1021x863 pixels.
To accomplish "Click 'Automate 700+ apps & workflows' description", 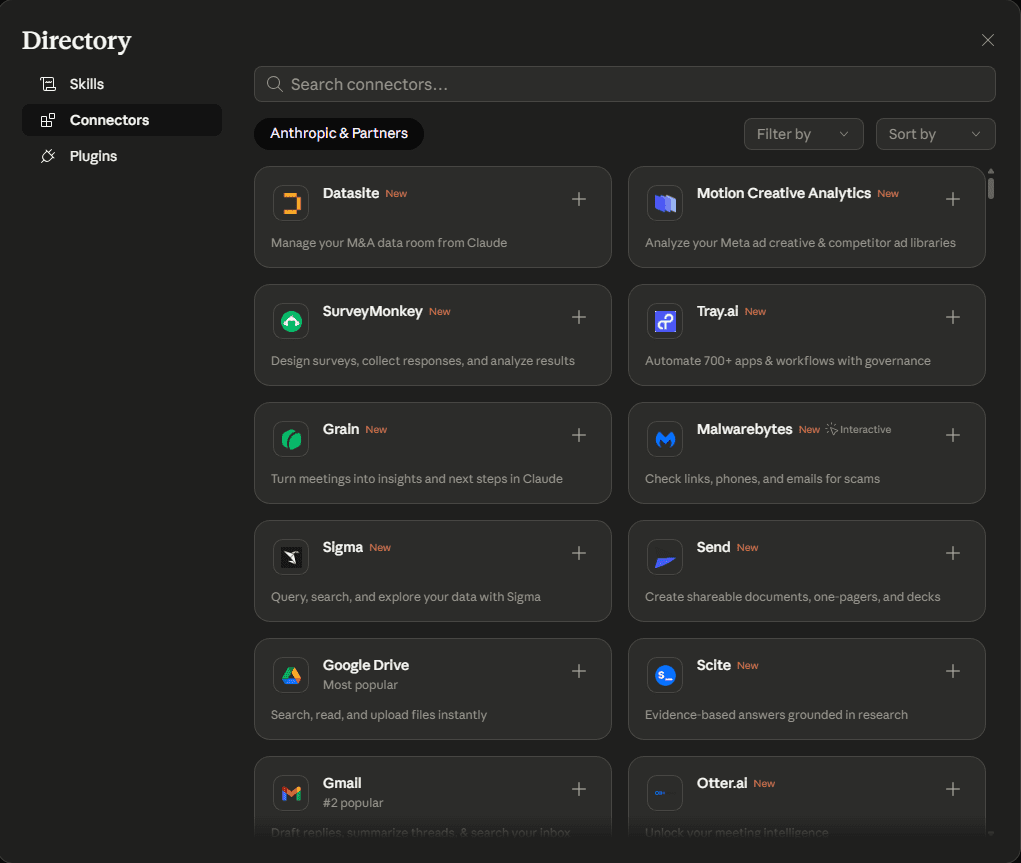I will (787, 361).
